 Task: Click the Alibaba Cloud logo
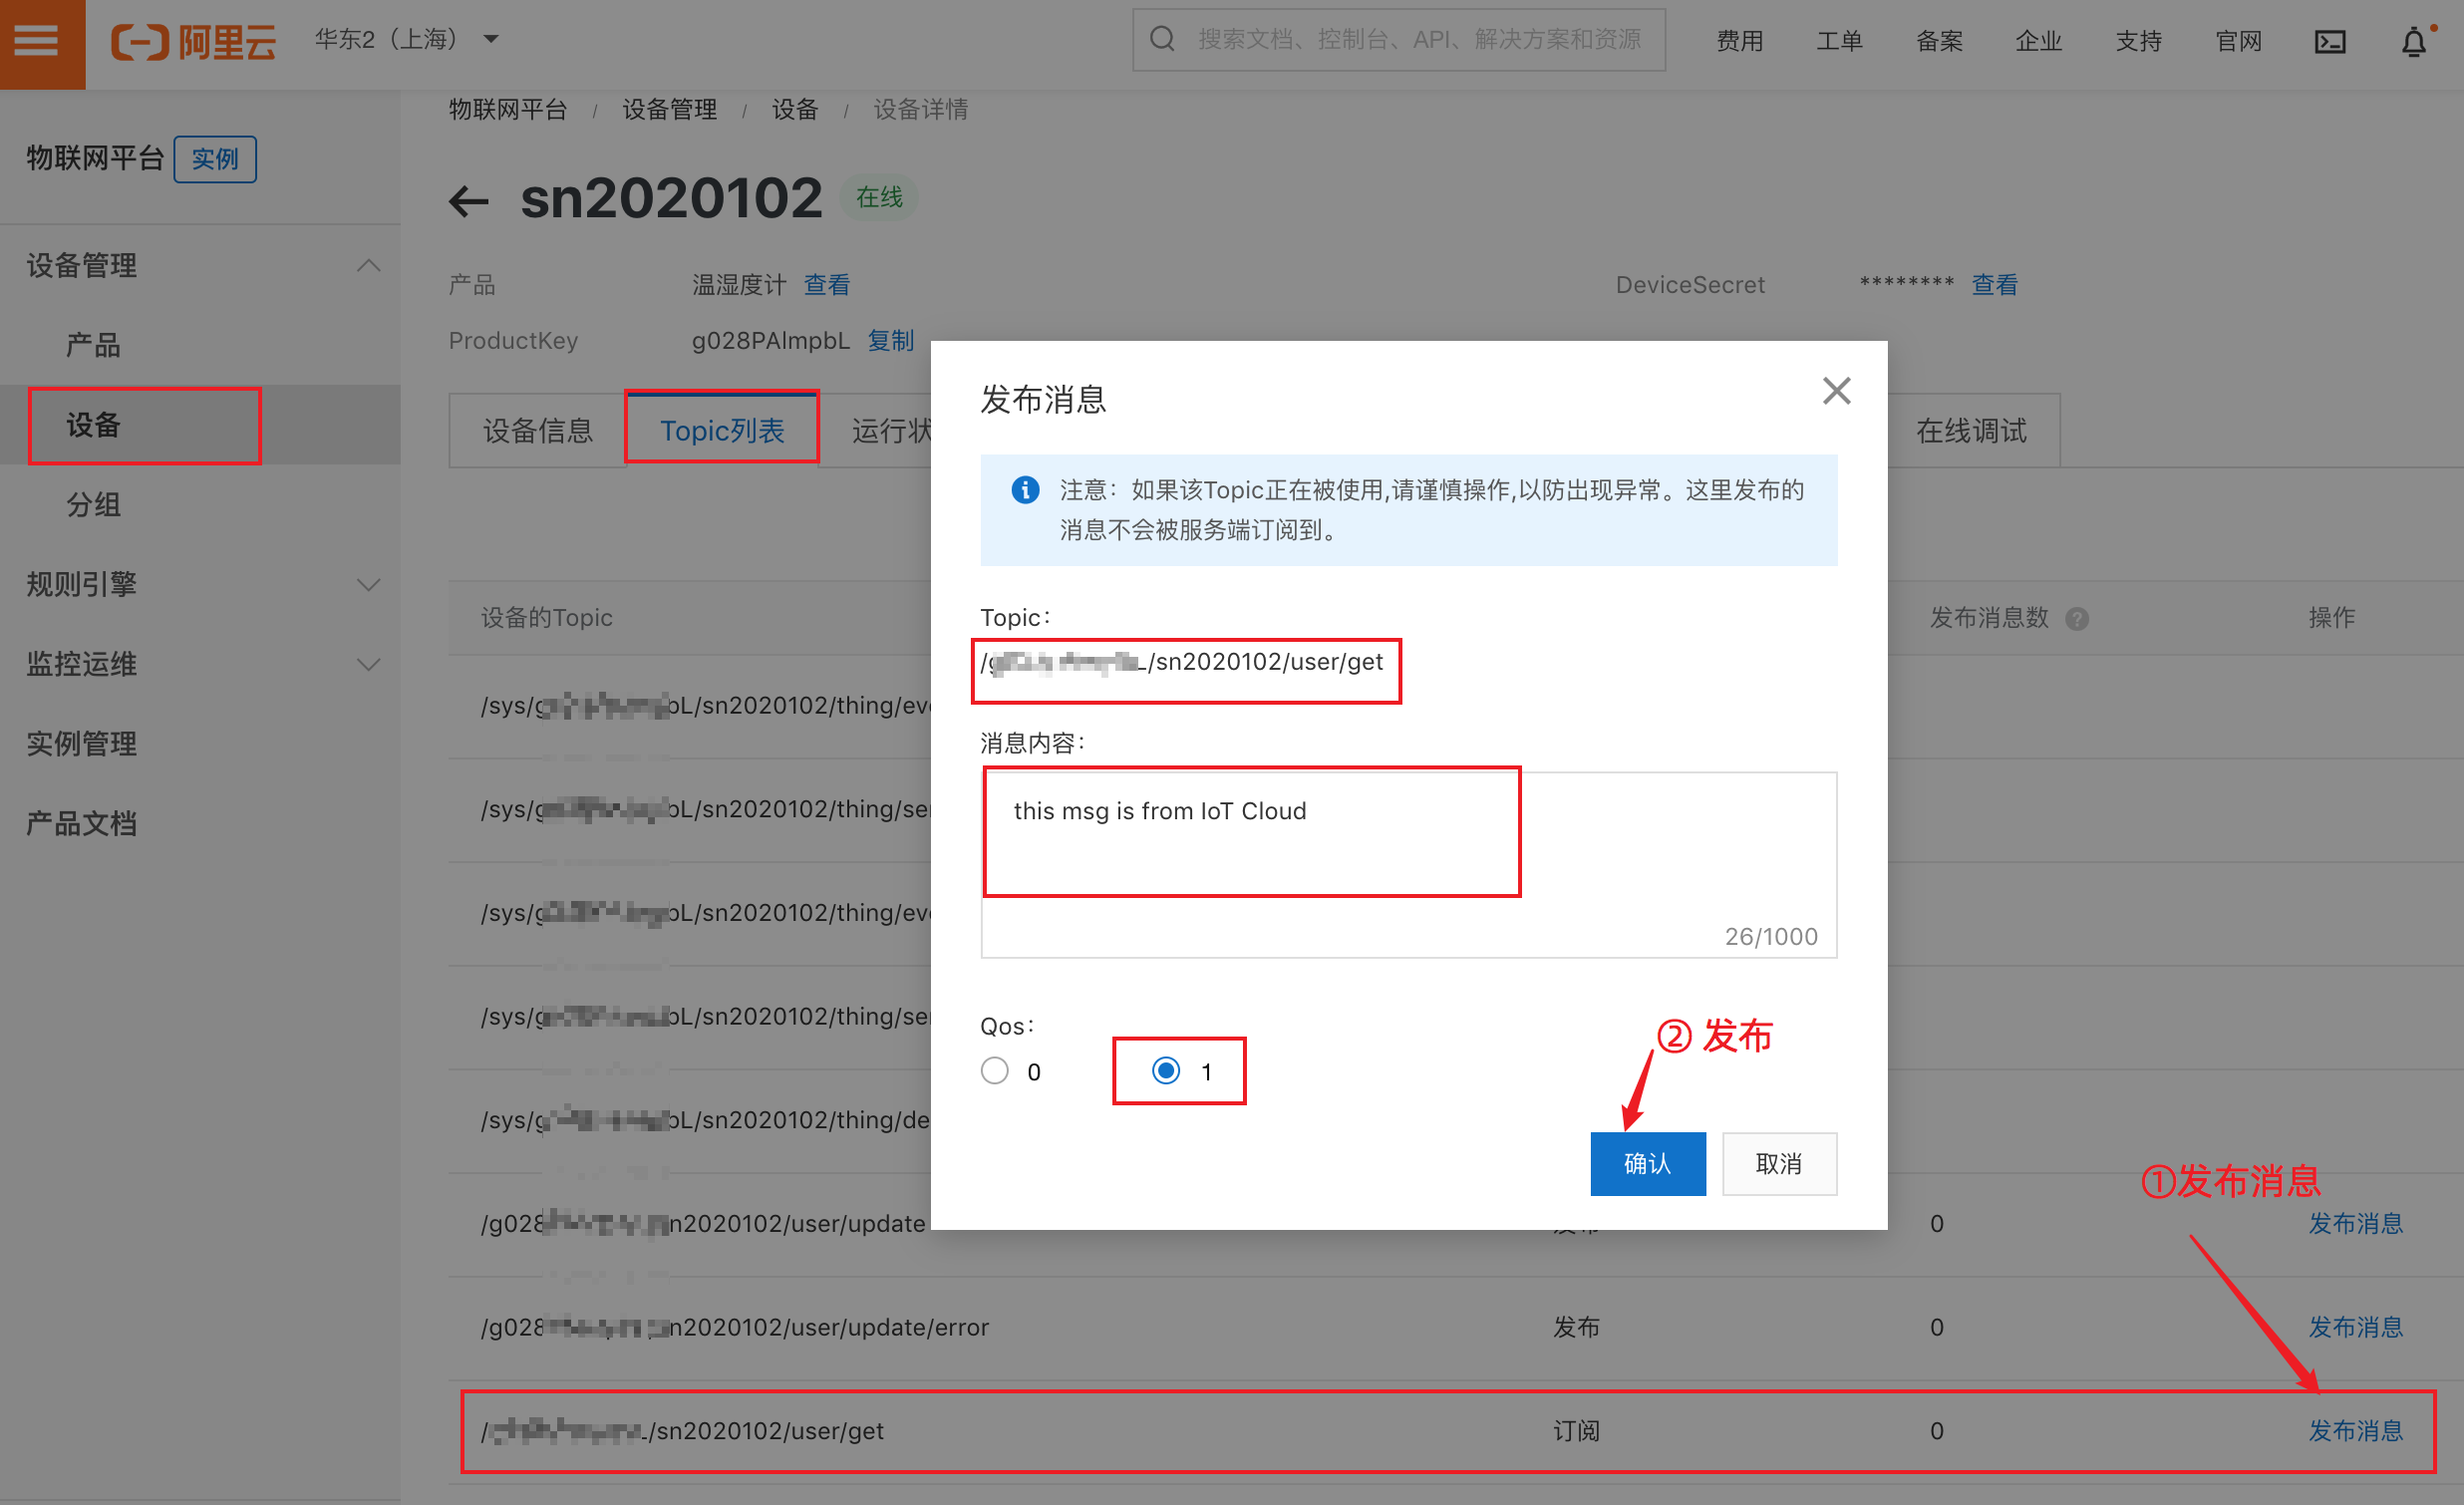pyautogui.click(x=193, y=42)
